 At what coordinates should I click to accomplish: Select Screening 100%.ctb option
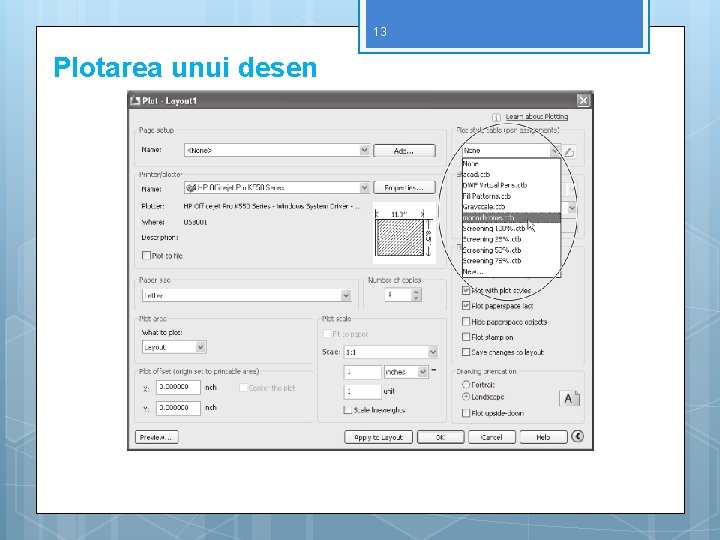point(511,228)
